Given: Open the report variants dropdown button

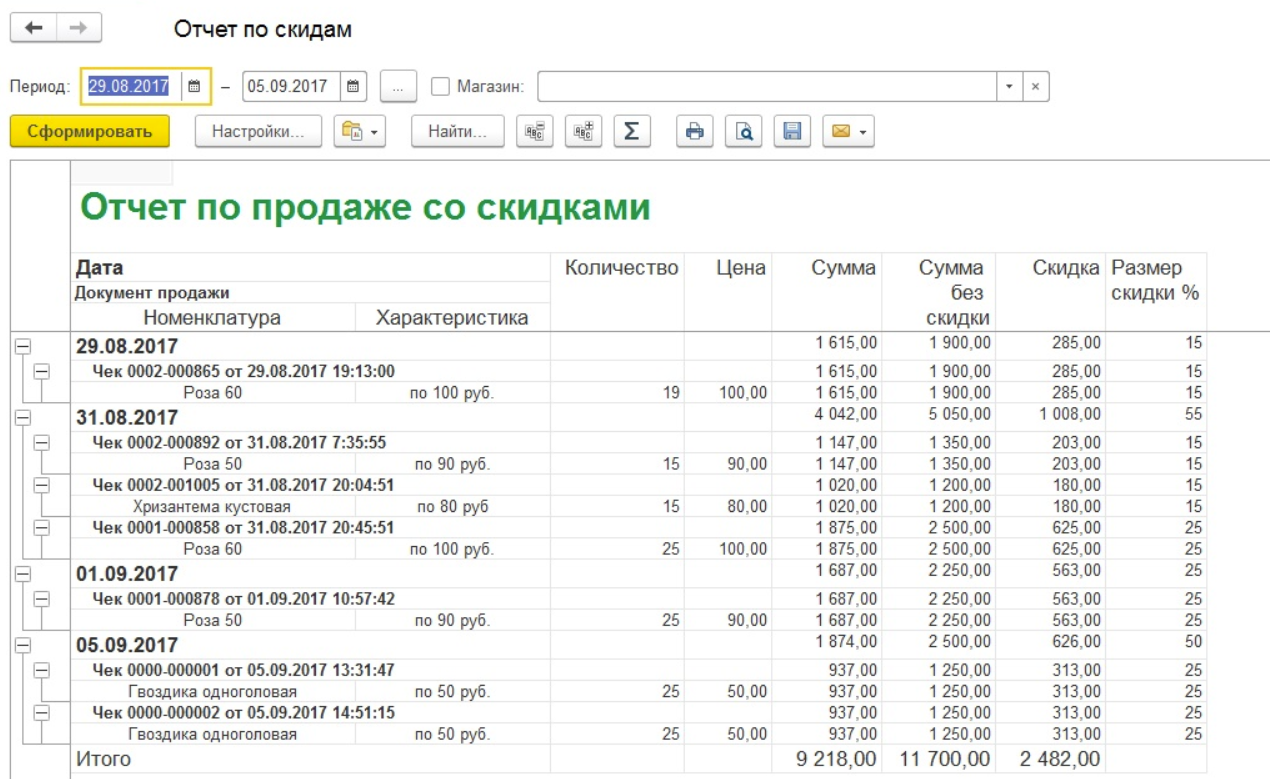Looking at the screenshot, I should point(359,131).
